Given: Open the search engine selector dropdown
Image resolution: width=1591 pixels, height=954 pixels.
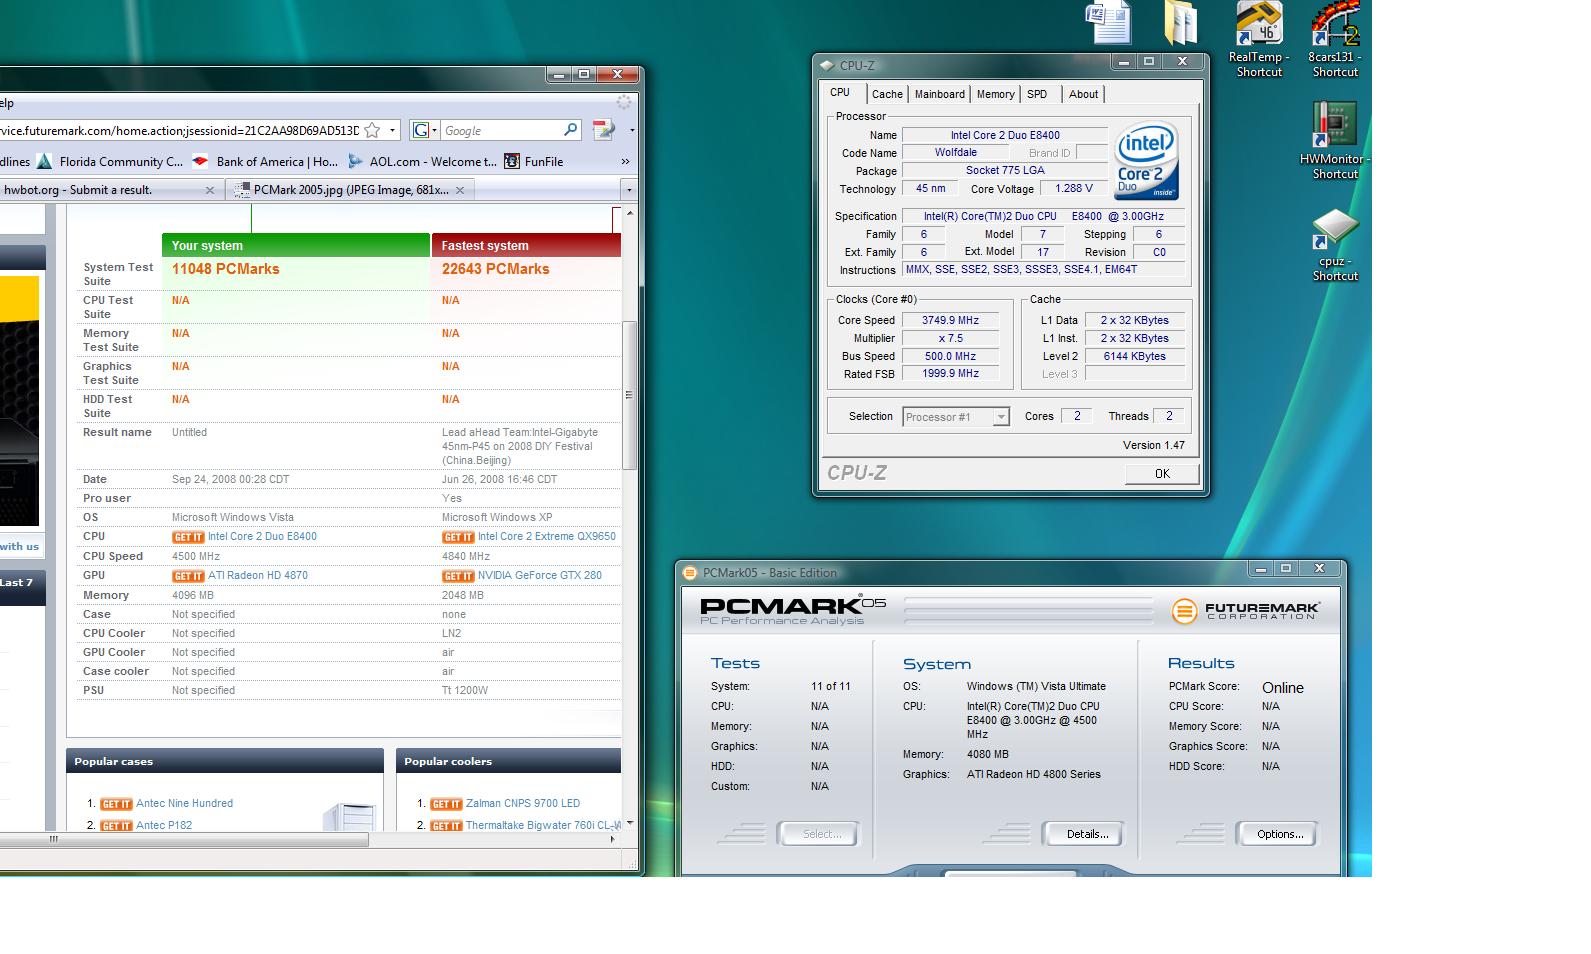Looking at the screenshot, I should click(434, 130).
